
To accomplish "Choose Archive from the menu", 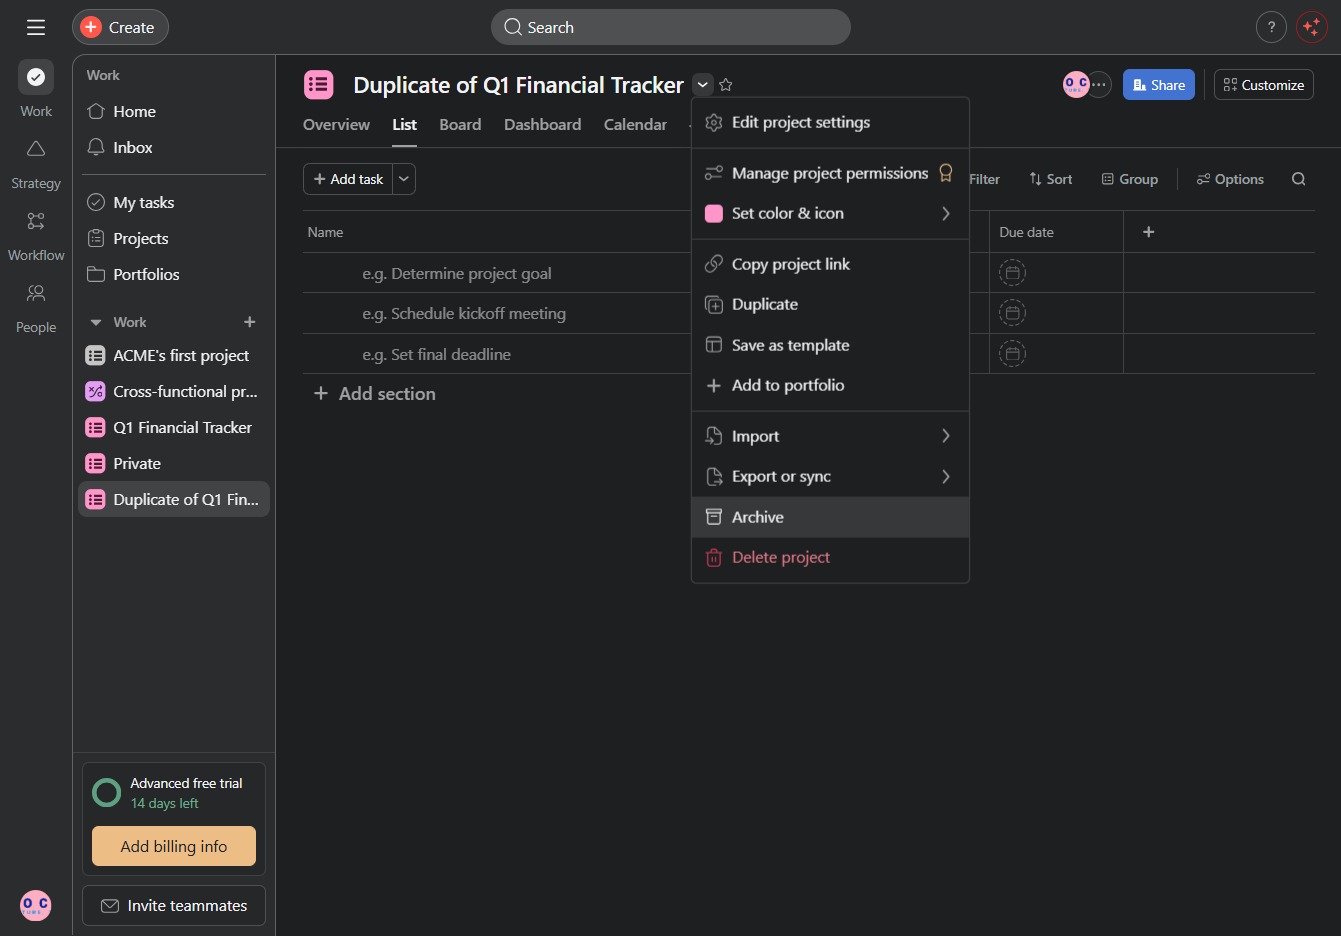I will (830, 517).
